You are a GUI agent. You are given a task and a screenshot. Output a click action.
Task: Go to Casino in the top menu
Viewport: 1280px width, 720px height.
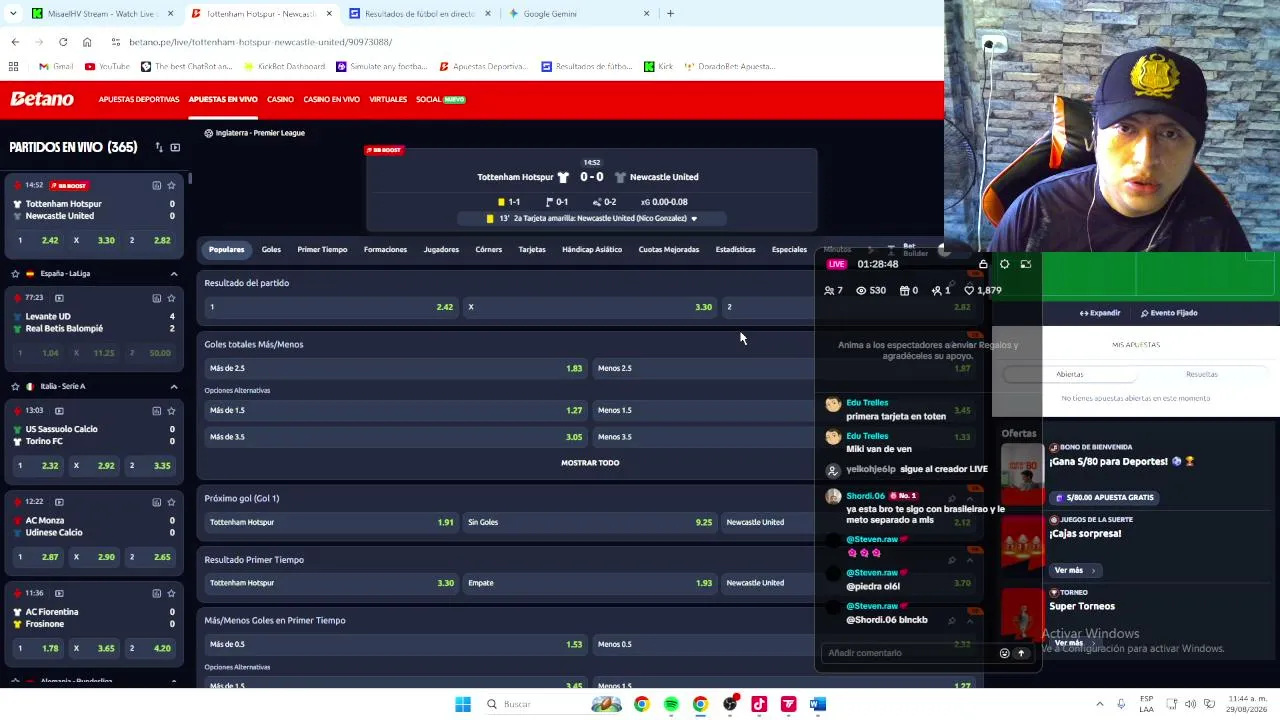tap(280, 99)
